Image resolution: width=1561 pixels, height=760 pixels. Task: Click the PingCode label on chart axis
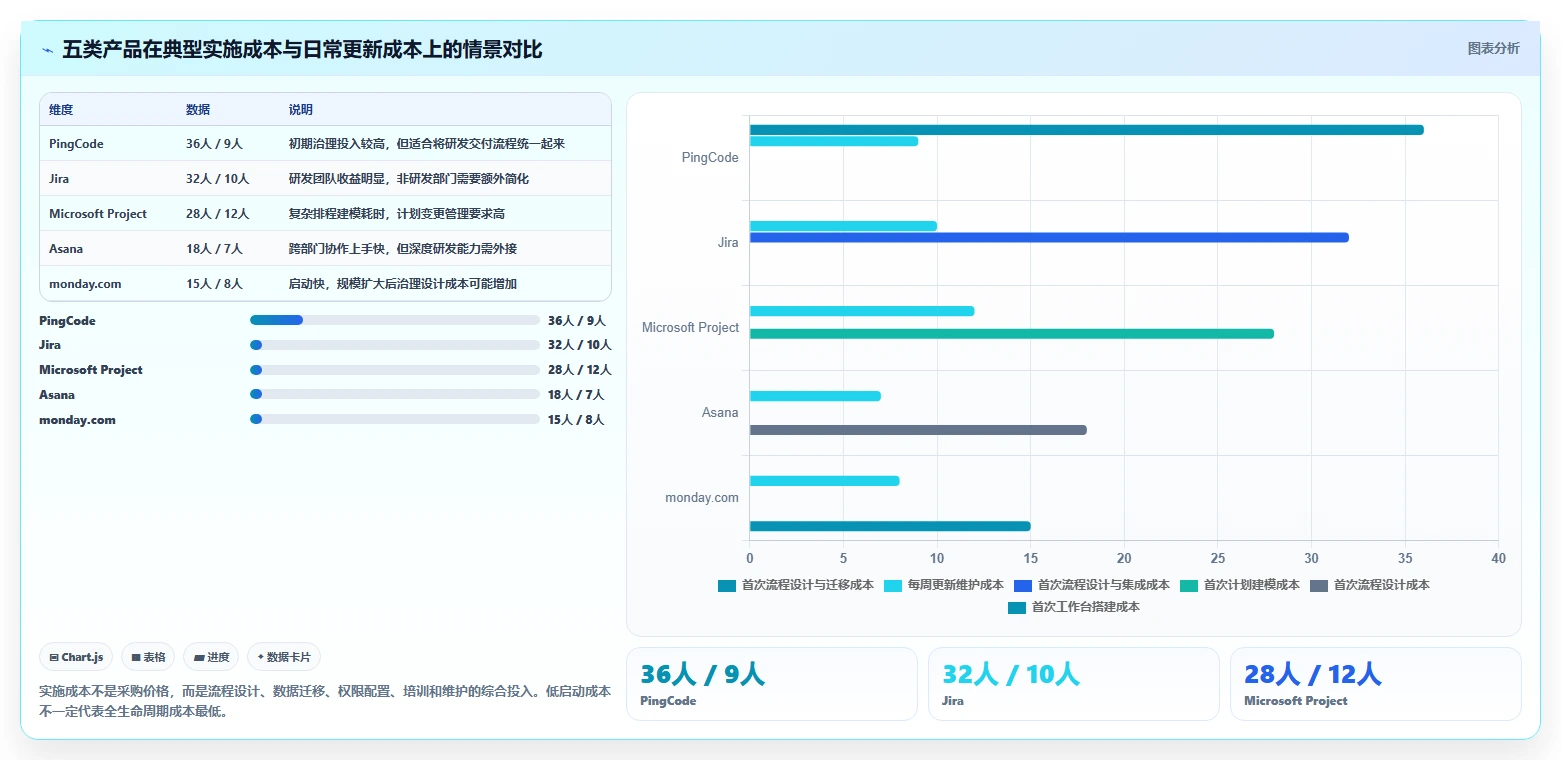pyautogui.click(x=710, y=158)
